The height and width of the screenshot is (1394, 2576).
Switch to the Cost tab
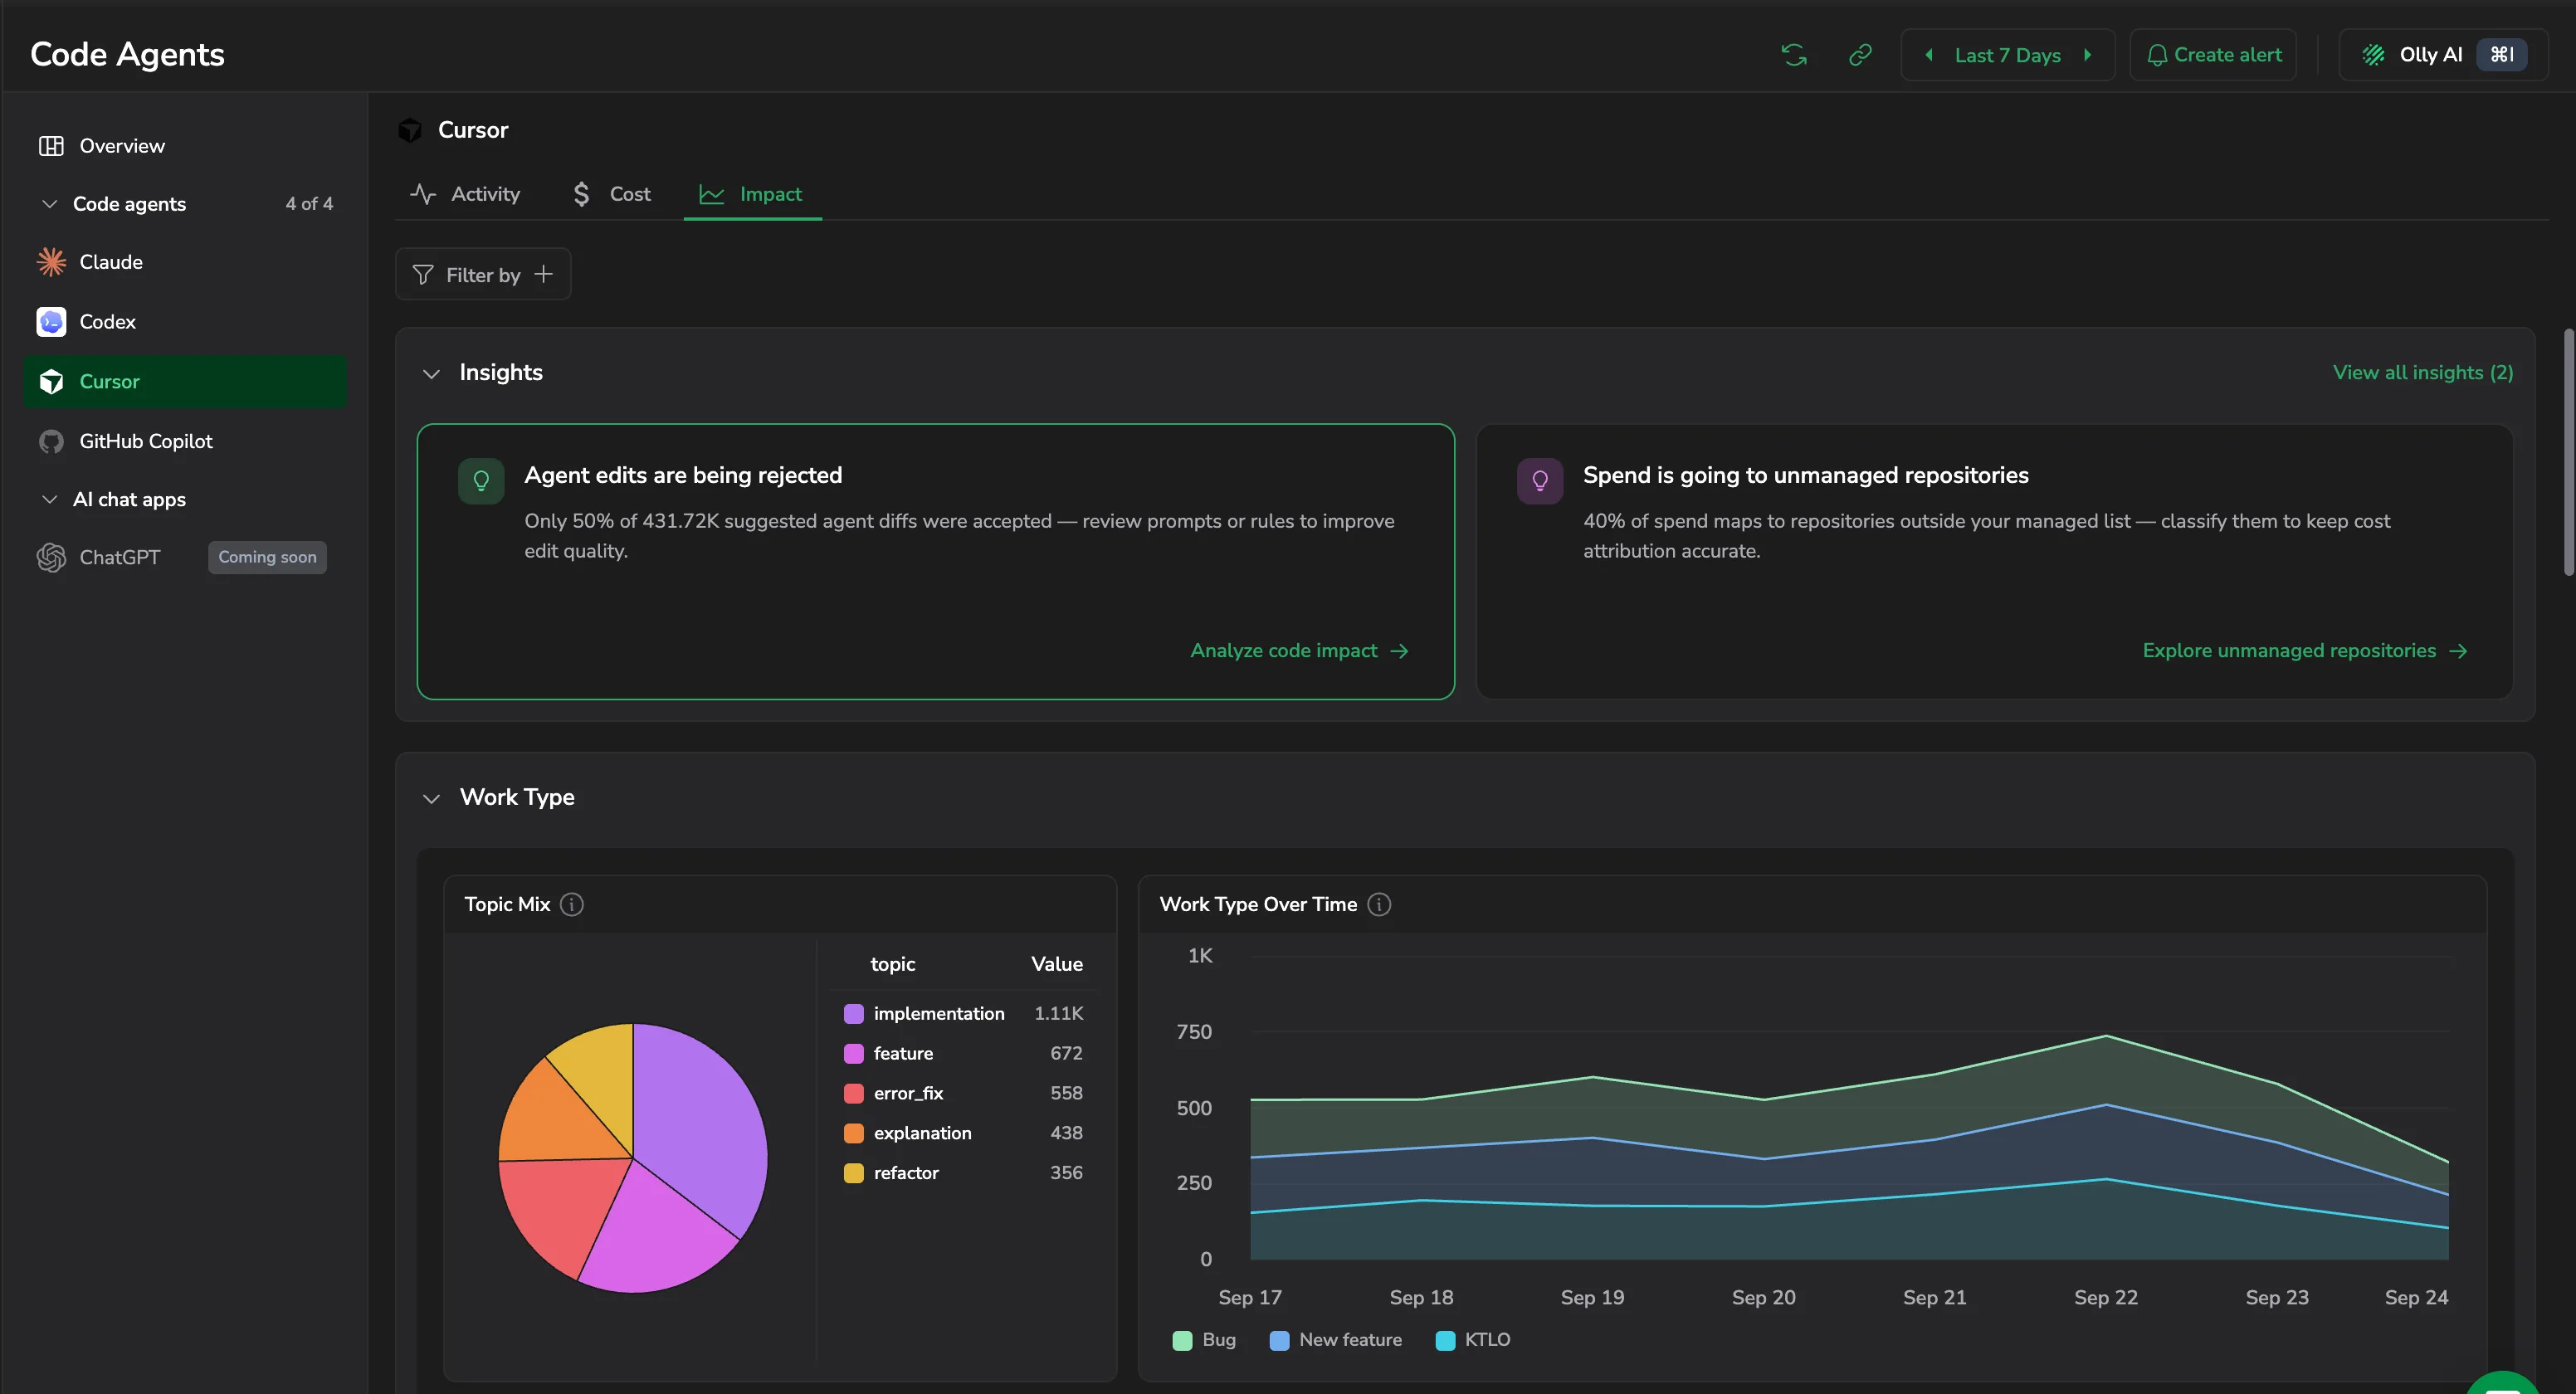click(x=611, y=194)
